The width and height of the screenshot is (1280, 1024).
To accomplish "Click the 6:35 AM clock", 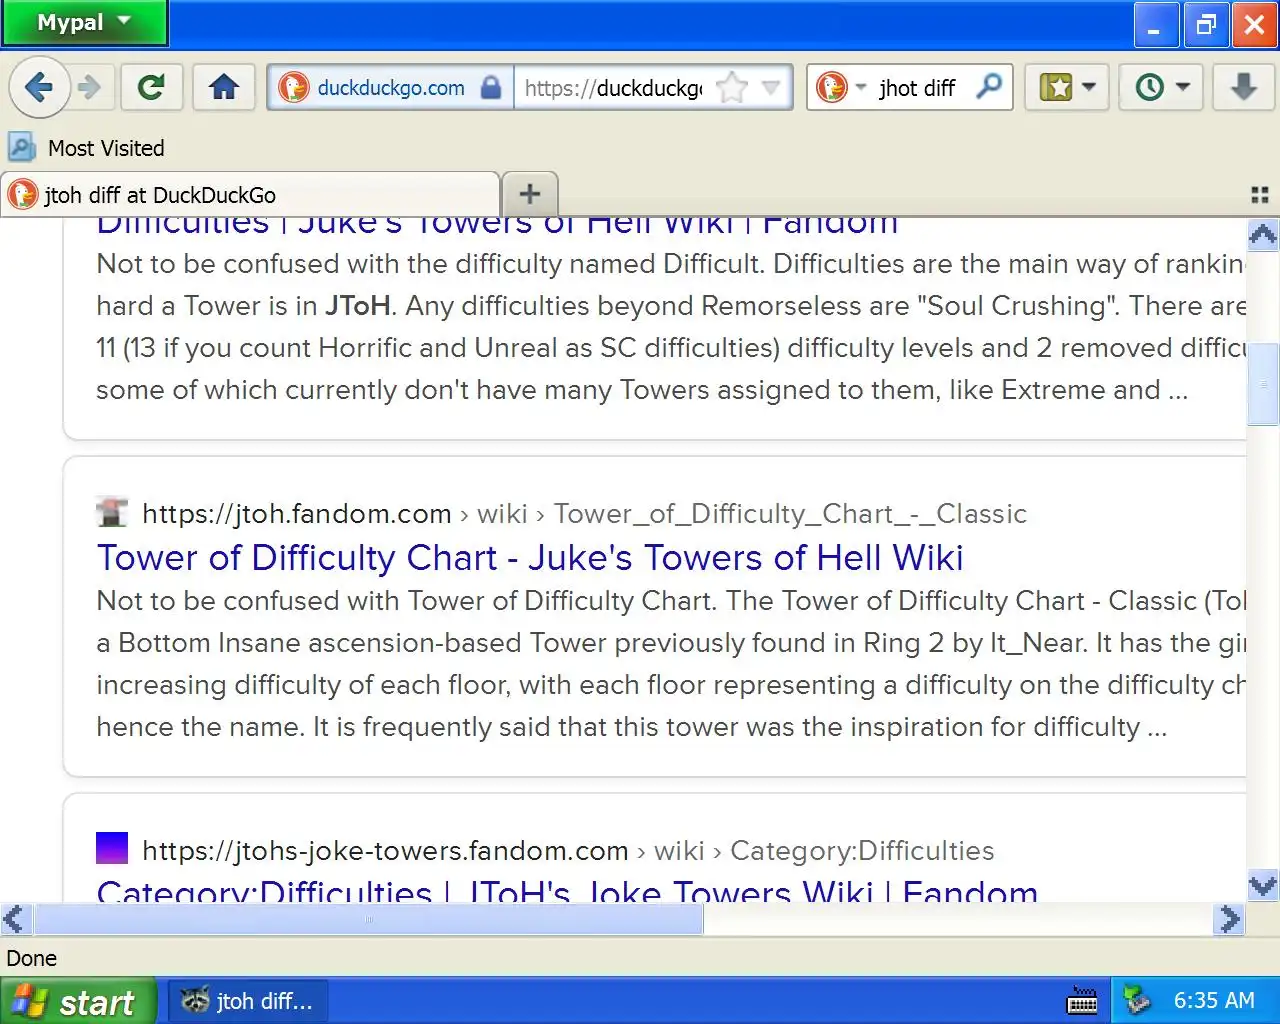I will pyautogui.click(x=1214, y=1001).
